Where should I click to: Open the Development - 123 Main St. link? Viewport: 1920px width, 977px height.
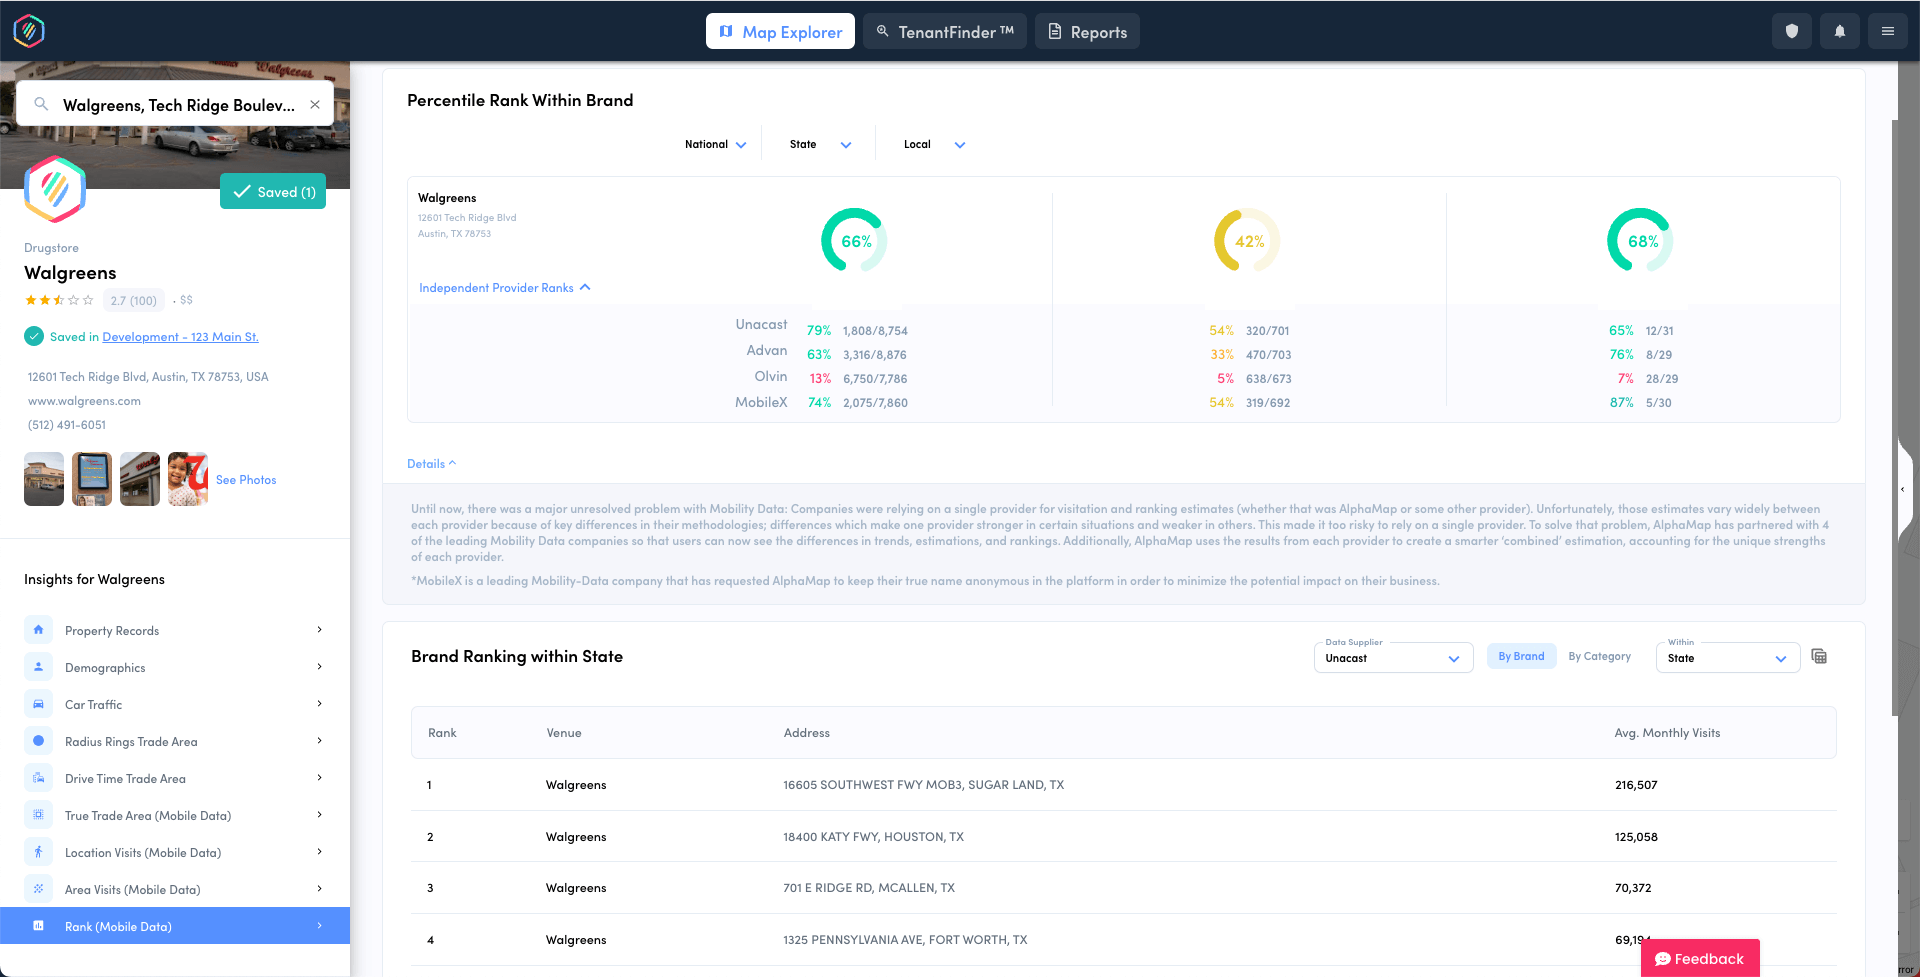coord(180,336)
